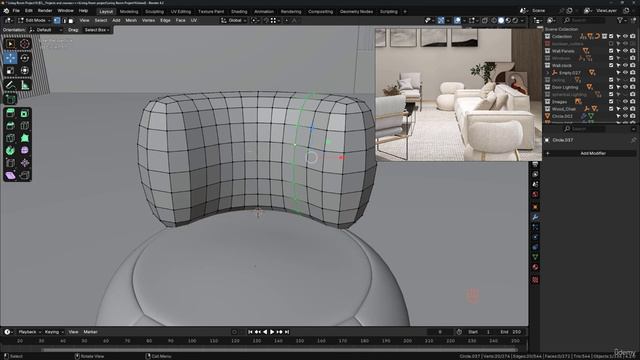This screenshot has width=640, height=360.
Task: Open the outliner filter dropdown
Action: tap(622, 20)
